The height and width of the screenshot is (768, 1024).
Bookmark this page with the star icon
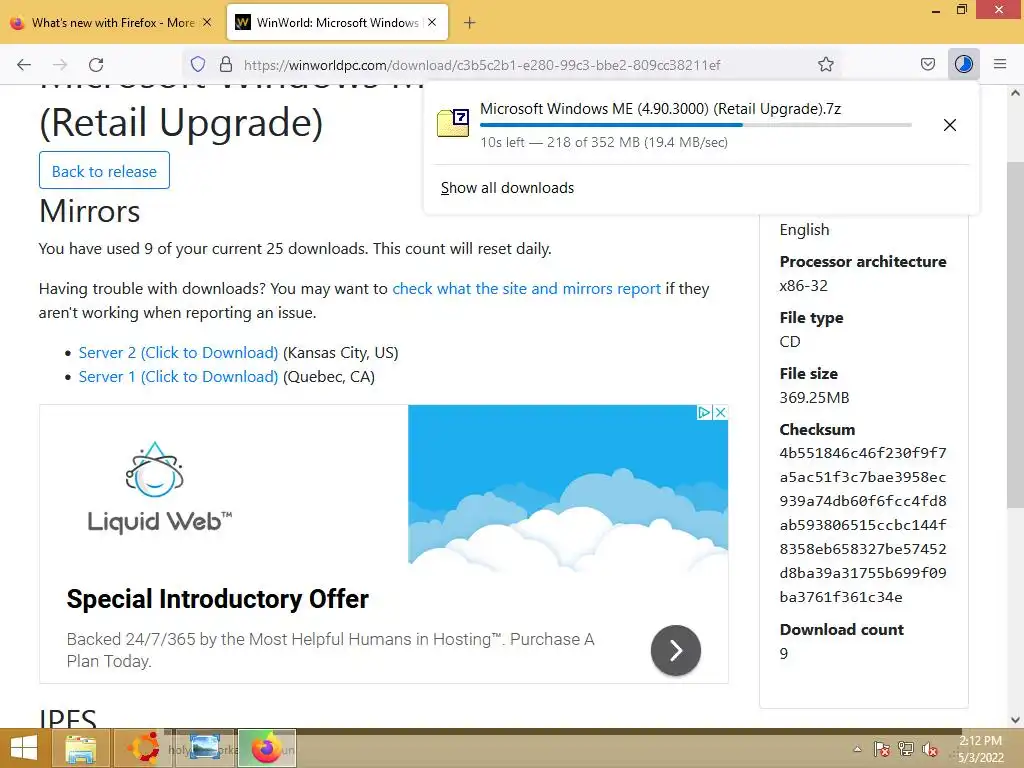click(825, 64)
